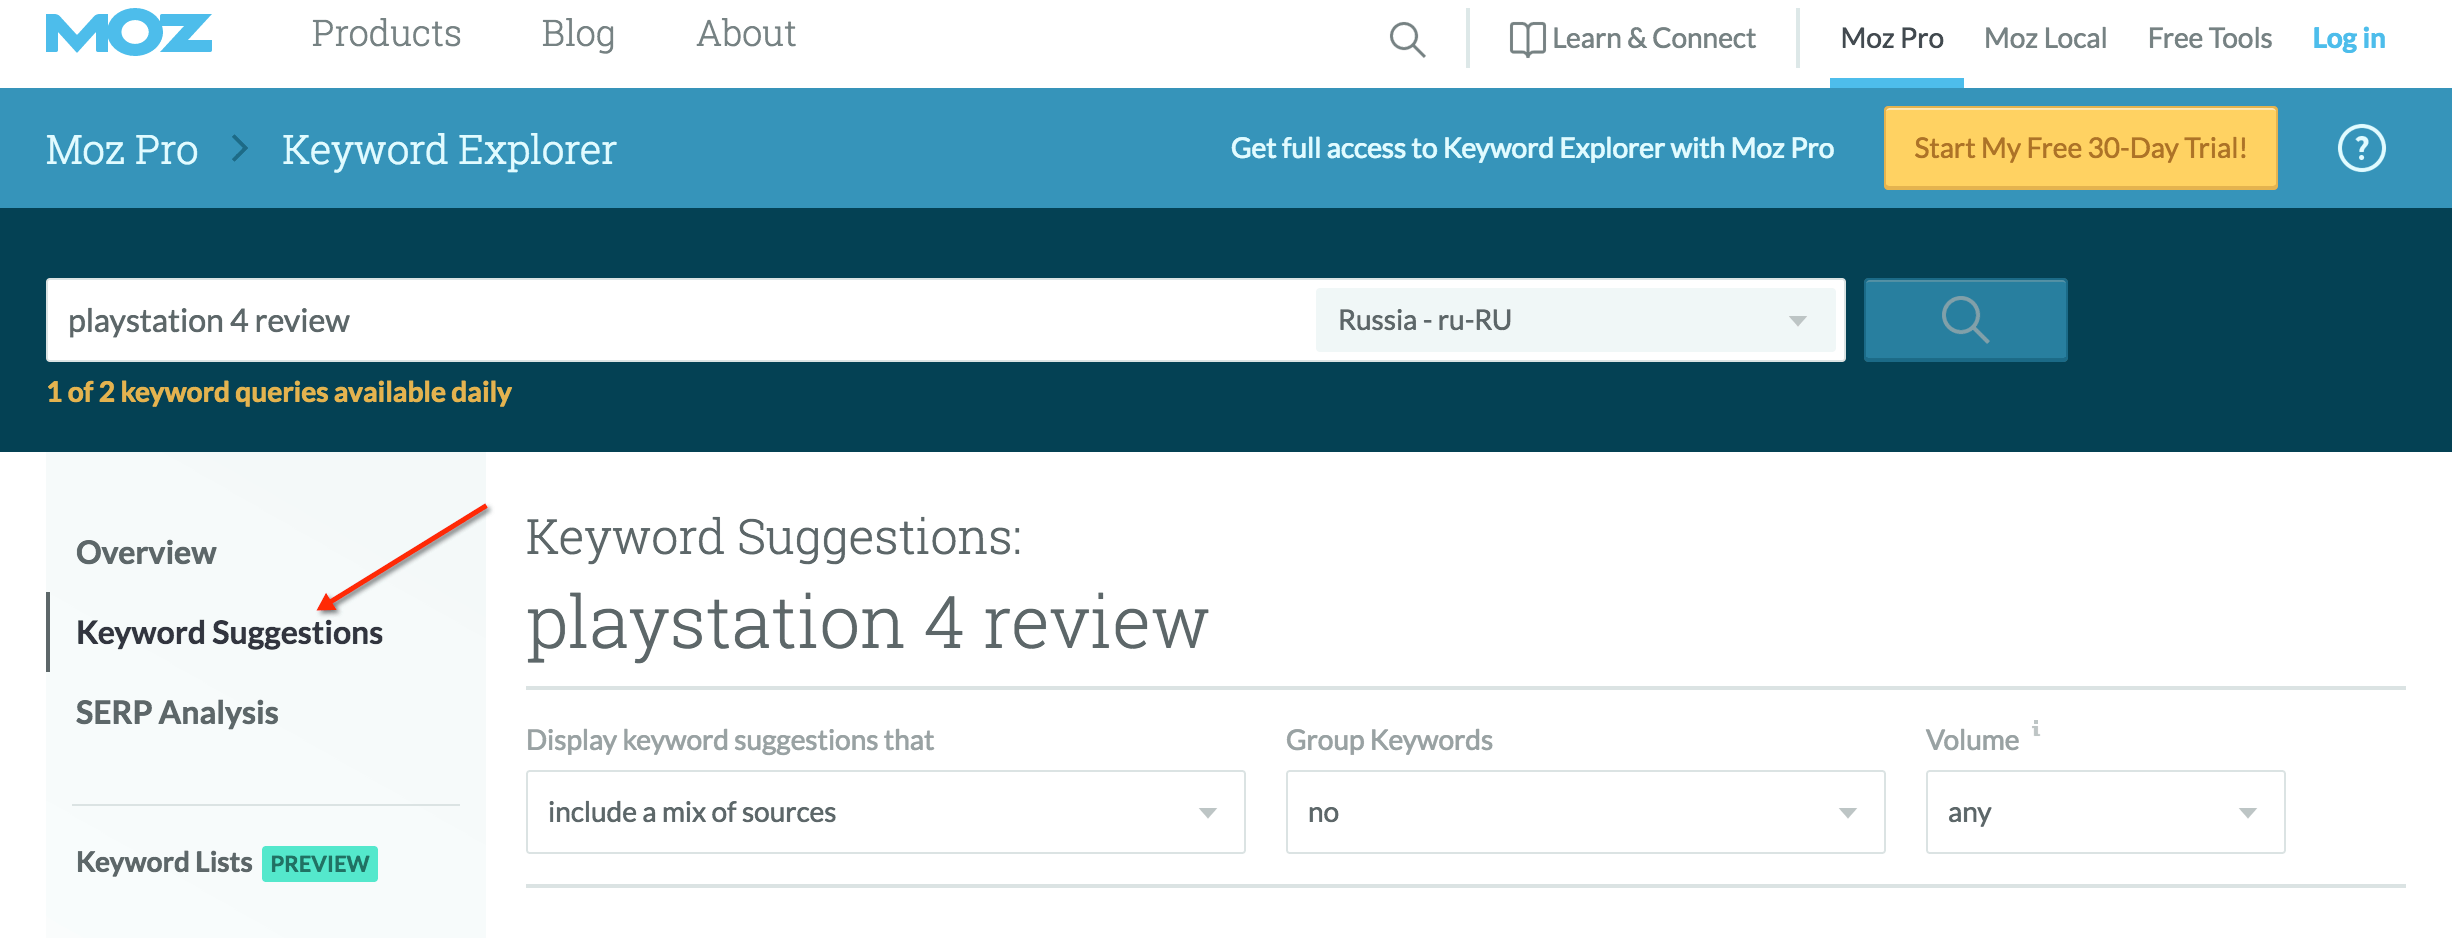
Task: Switch to the Moz Local tab
Action: (2045, 39)
